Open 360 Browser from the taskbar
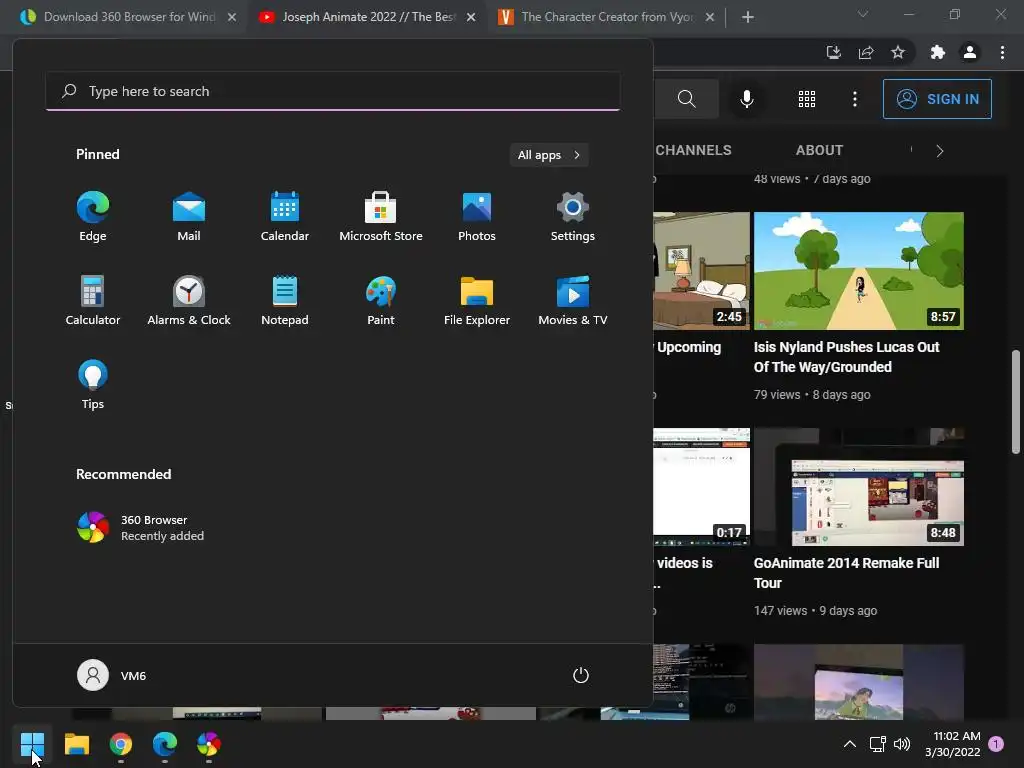1024x768 pixels. click(x=209, y=744)
